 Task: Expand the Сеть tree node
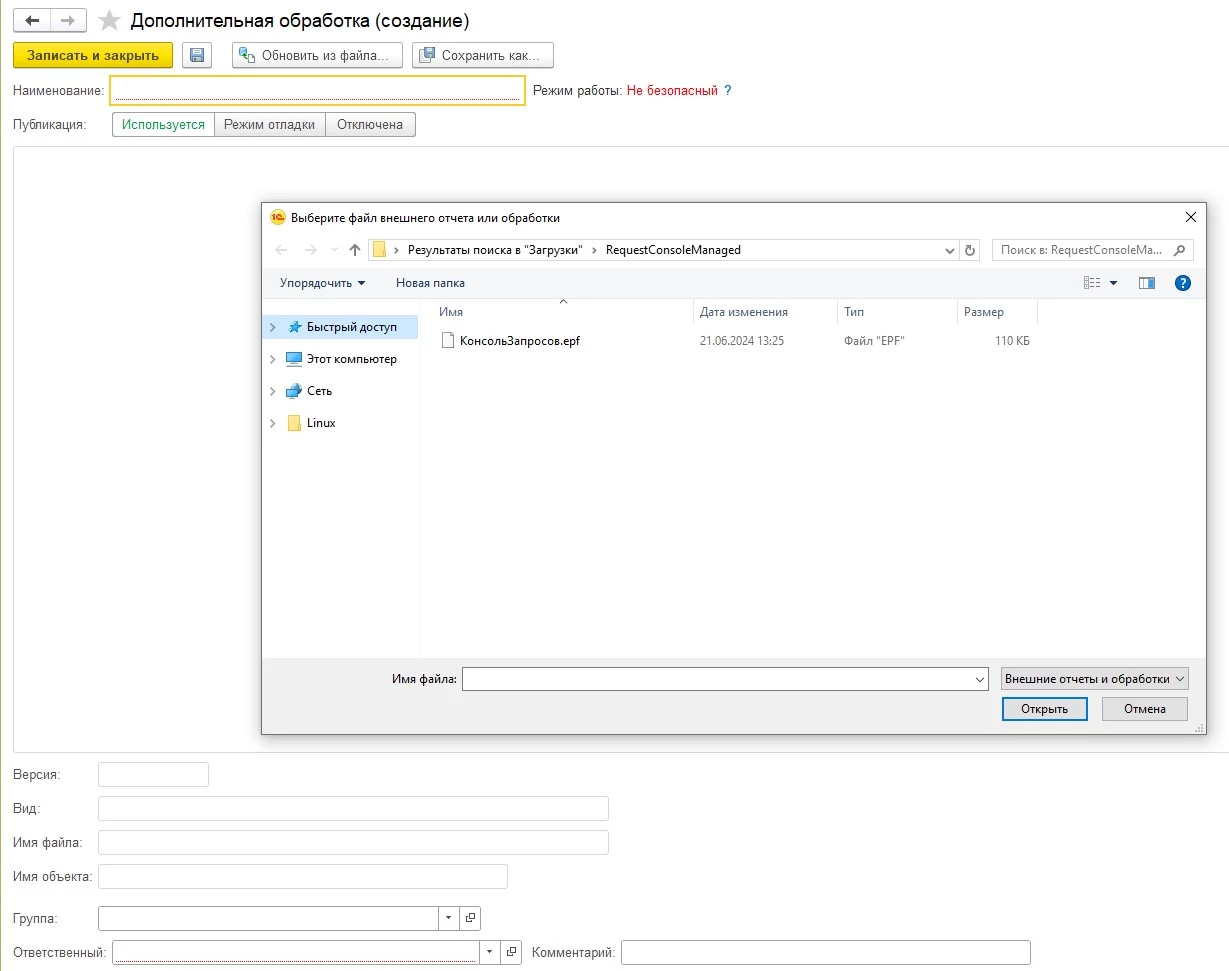(x=272, y=391)
